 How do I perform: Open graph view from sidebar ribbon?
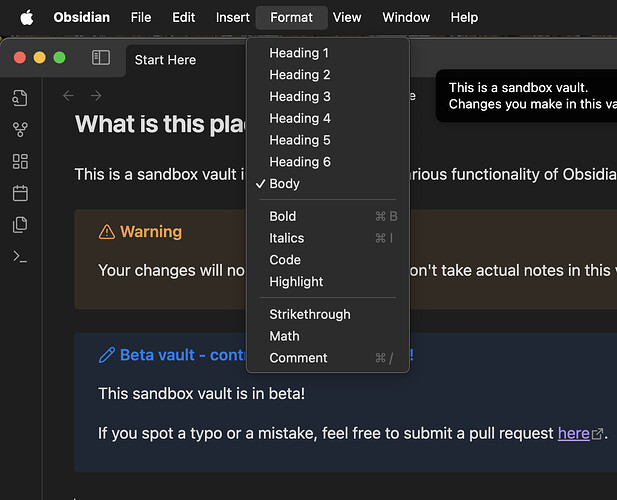(20, 129)
